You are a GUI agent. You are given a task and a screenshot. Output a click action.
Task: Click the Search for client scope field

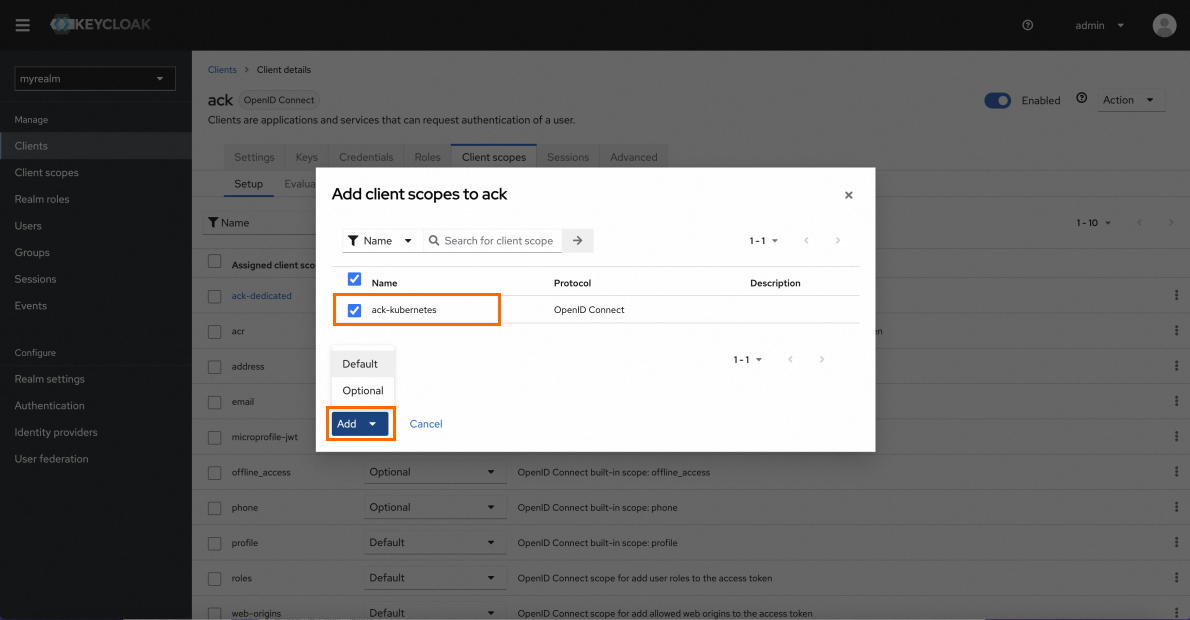pos(498,241)
